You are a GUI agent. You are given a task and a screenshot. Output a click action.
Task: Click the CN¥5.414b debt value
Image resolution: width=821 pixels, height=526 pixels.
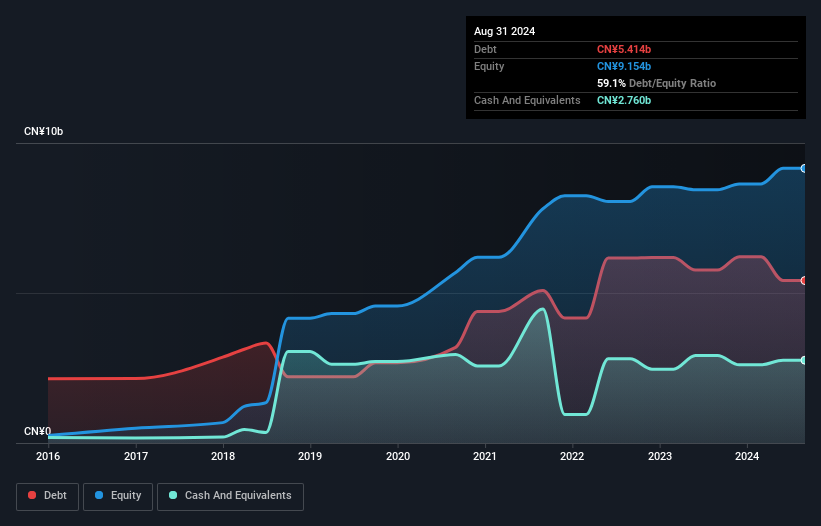coord(624,49)
